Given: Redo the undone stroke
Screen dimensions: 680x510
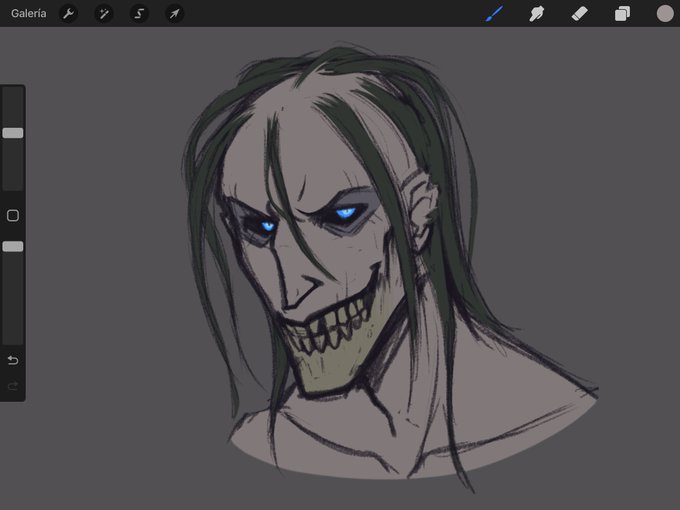Looking at the screenshot, I should pyautogui.click(x=13, y=386).
